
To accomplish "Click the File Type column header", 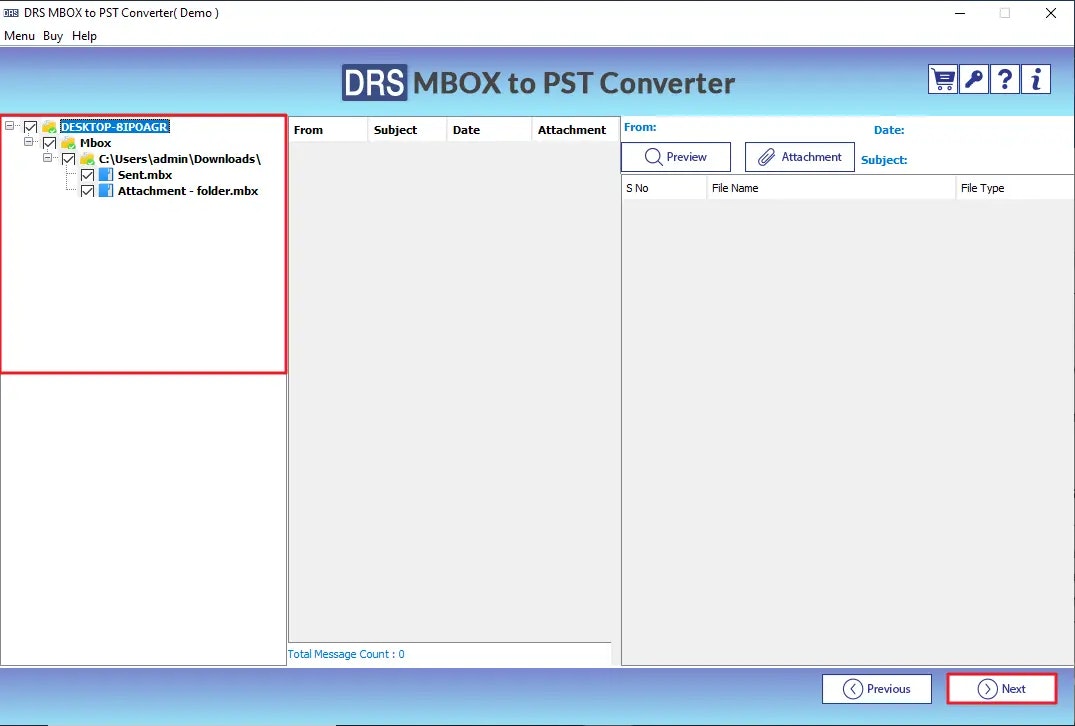I will 1015,188.
